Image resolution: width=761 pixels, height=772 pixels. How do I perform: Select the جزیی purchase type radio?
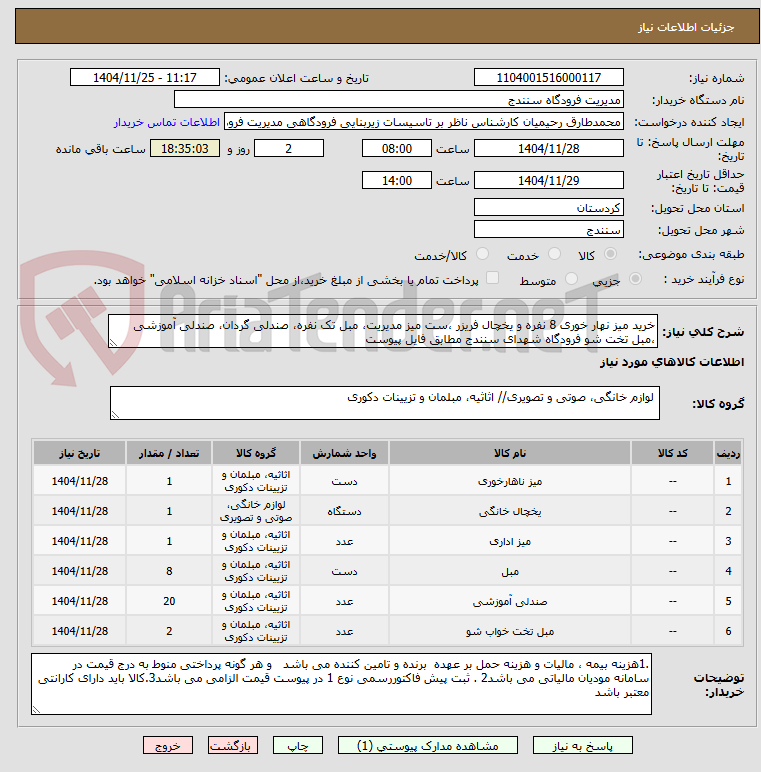[x=635, y=279]
